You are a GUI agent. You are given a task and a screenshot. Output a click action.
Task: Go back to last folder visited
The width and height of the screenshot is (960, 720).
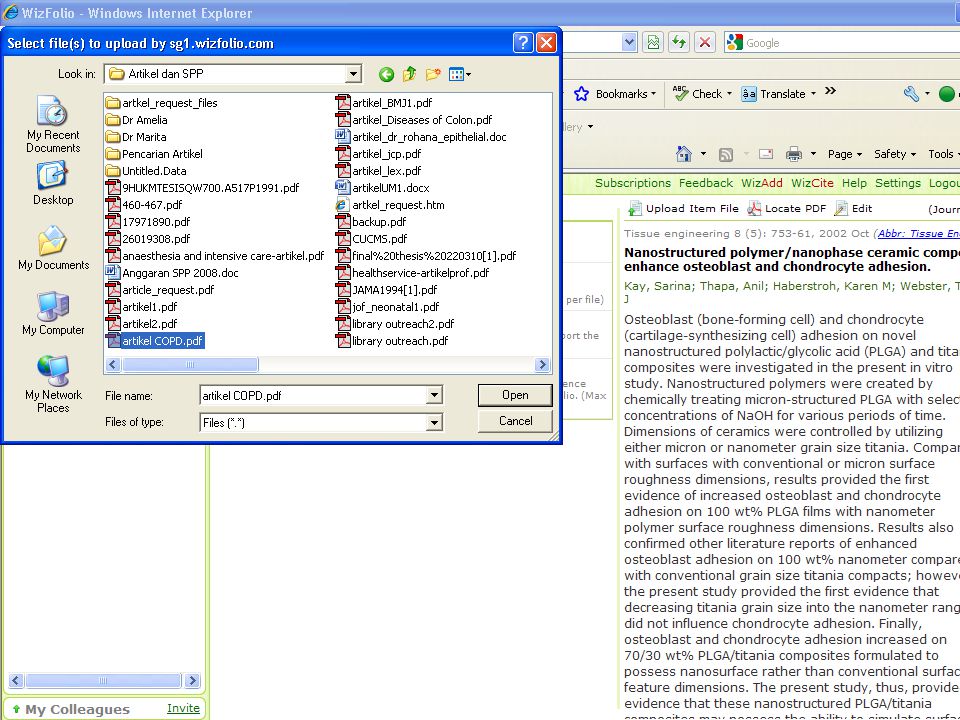coord(386,75)
